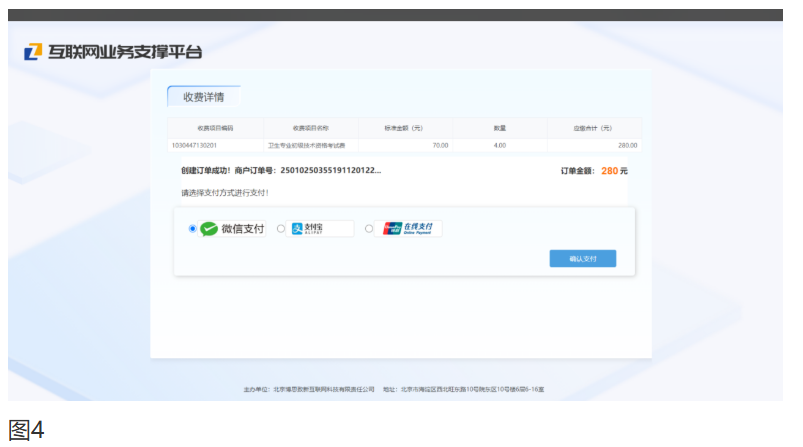The height and width of the screenshot is (447, 803).
Task: Select the 微信支付 radio button
Action: tap(192, 229)
